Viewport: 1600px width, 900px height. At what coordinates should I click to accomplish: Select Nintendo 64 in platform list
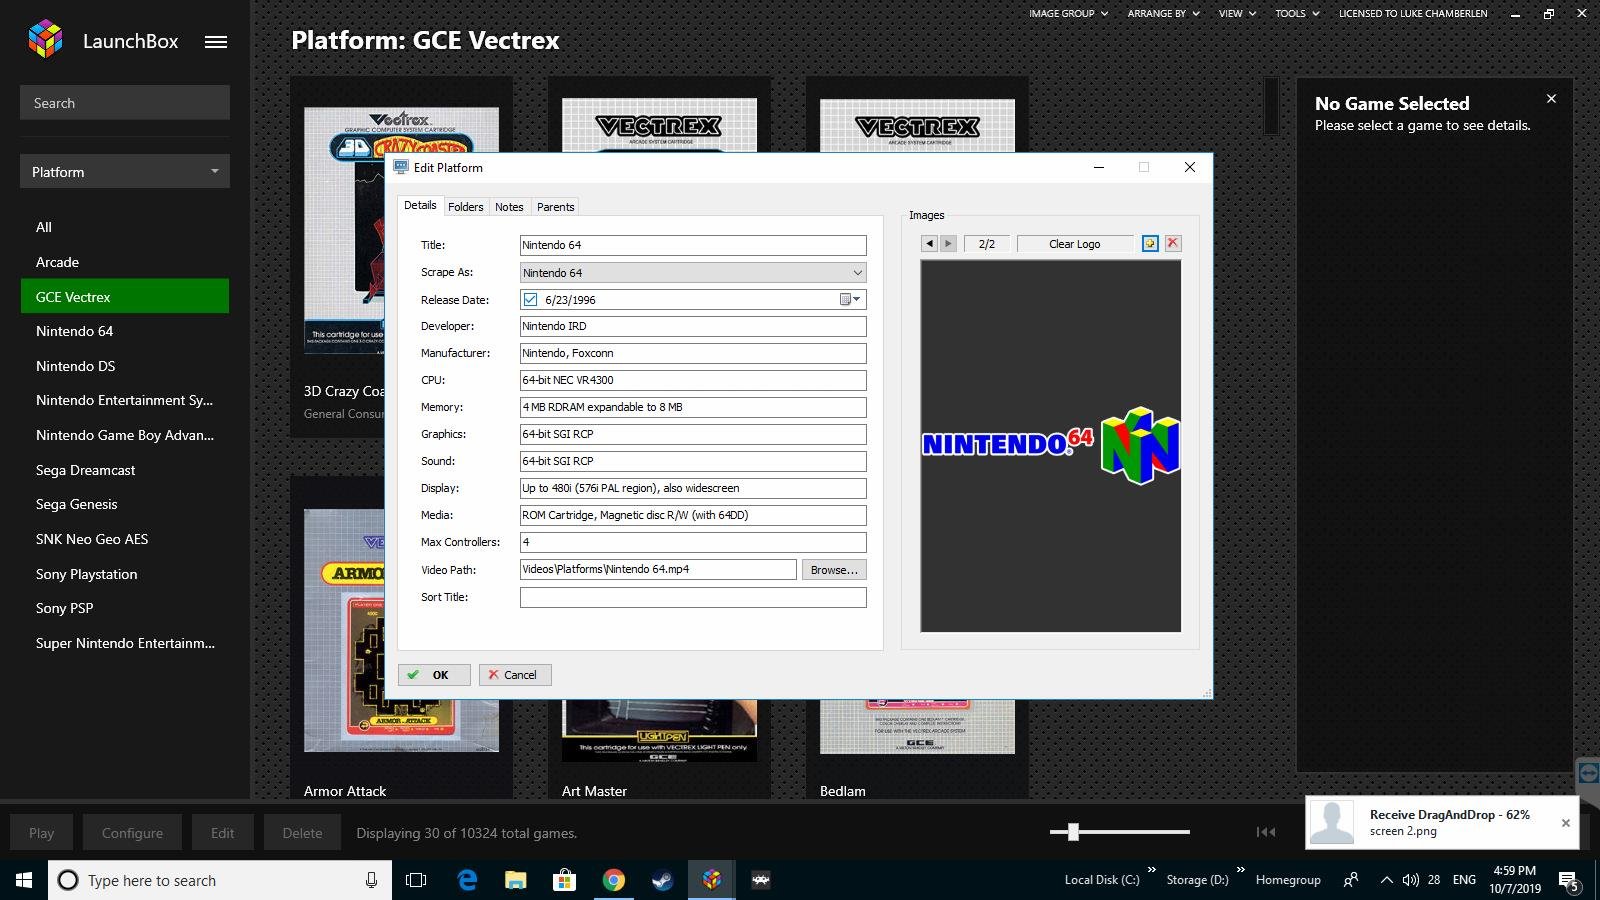pos(125,331)
